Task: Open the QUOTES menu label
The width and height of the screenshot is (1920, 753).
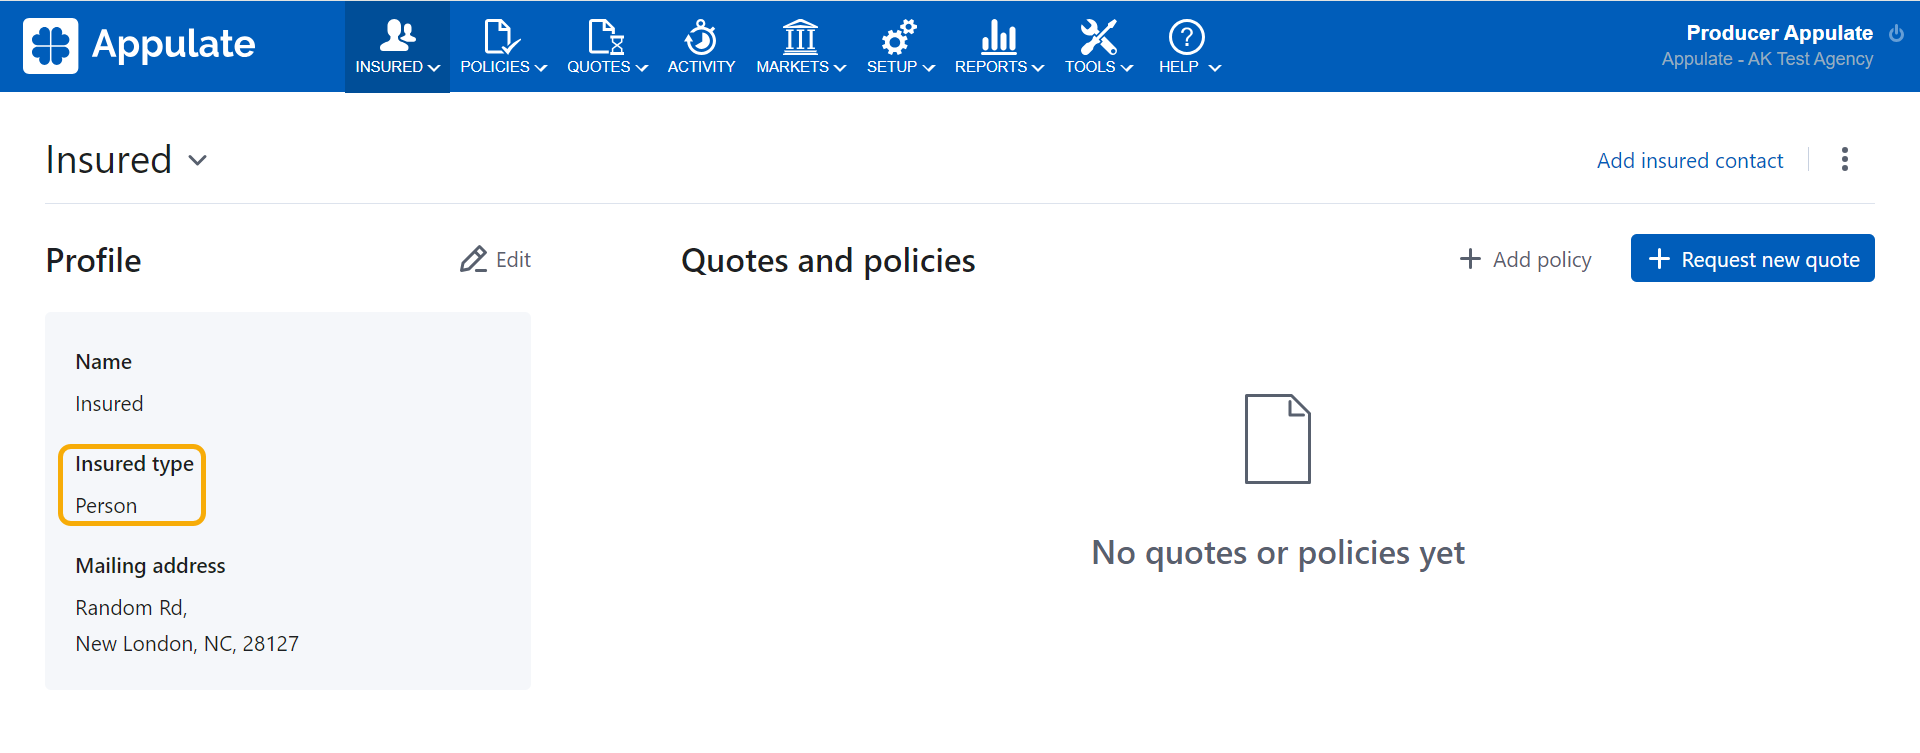Action: coord(598,67)
